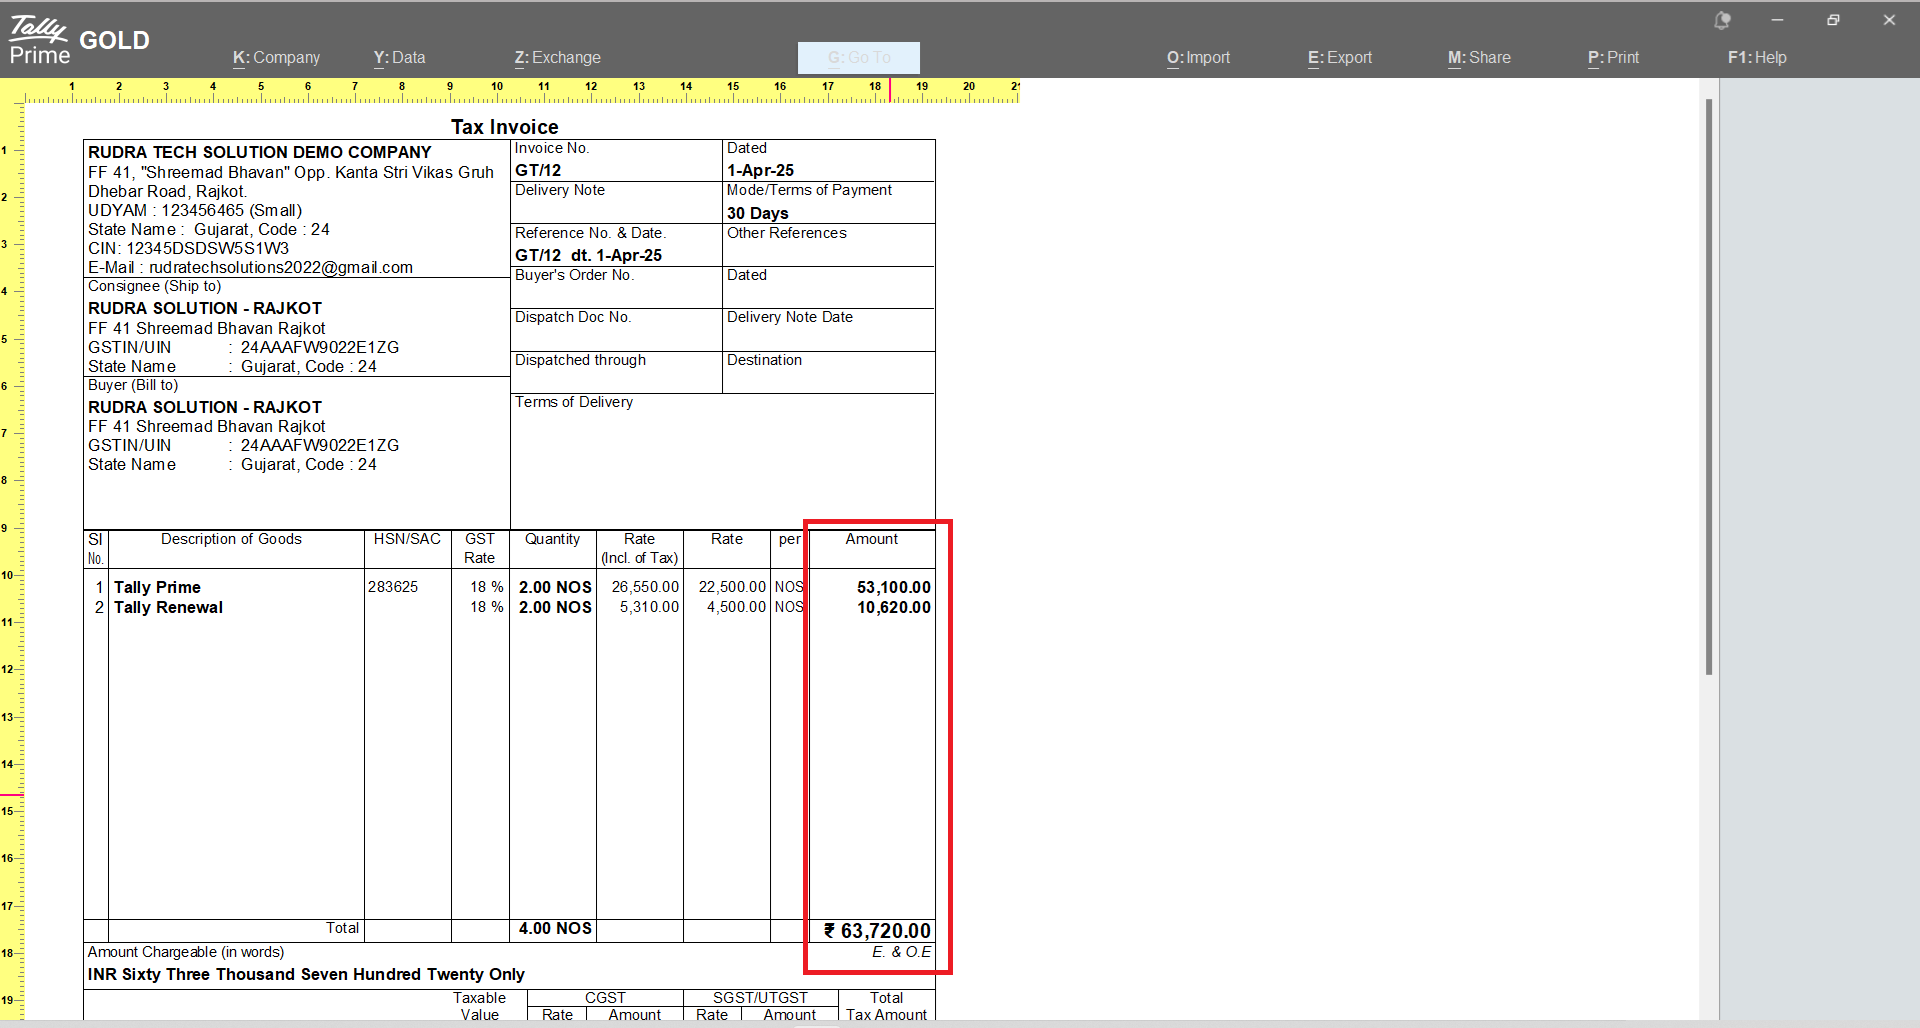Viewport: 1920px width, 1028px height.
Task: Close the Tally Prime application
Action: coord(1889,20)
